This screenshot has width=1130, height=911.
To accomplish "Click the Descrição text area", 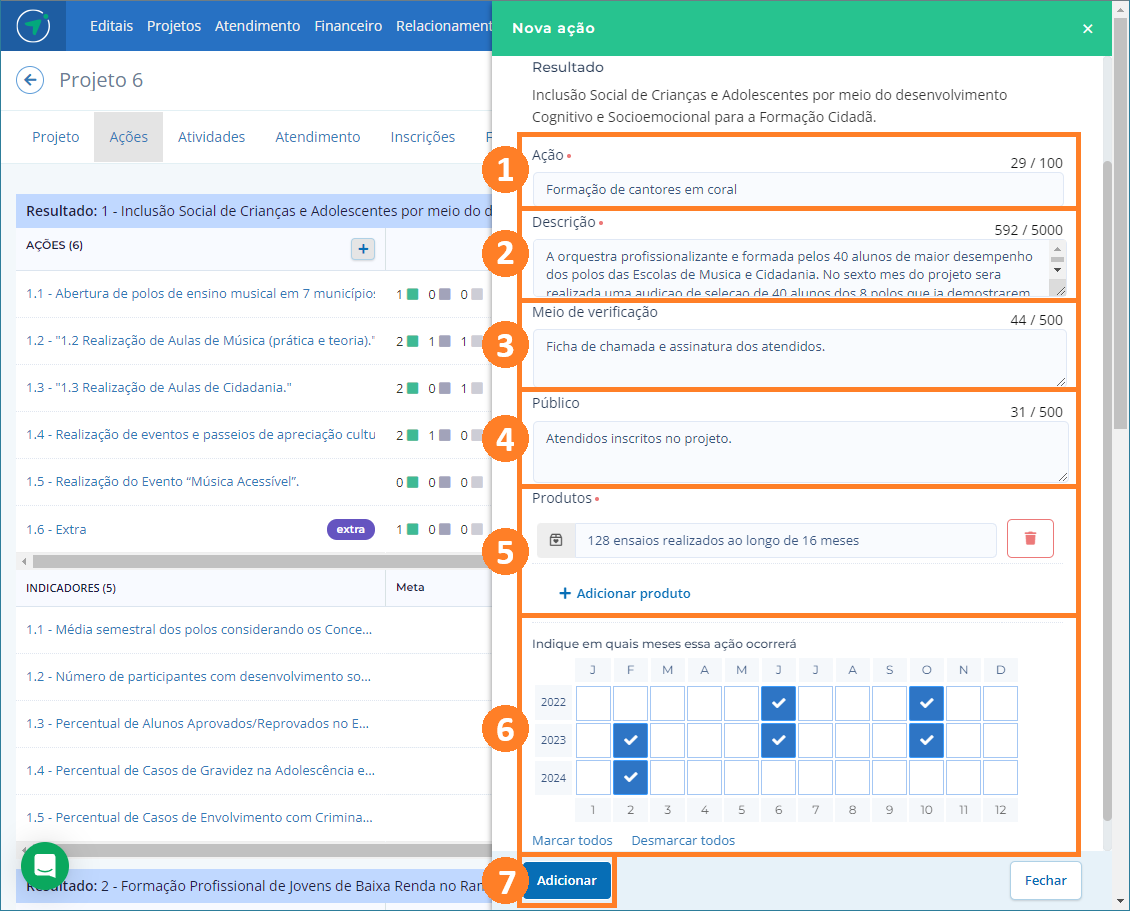I will [x=791, y=268].
